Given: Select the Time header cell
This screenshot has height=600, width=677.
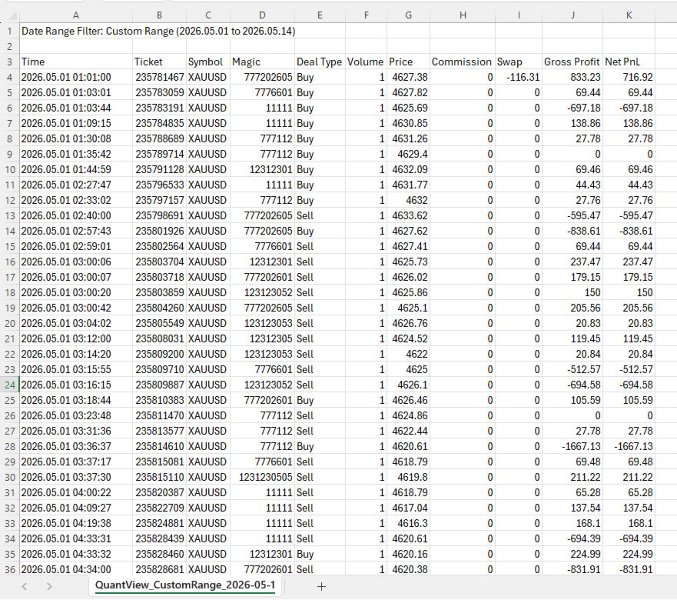Looking at the screenshot, I should click(x=76, y=62).
